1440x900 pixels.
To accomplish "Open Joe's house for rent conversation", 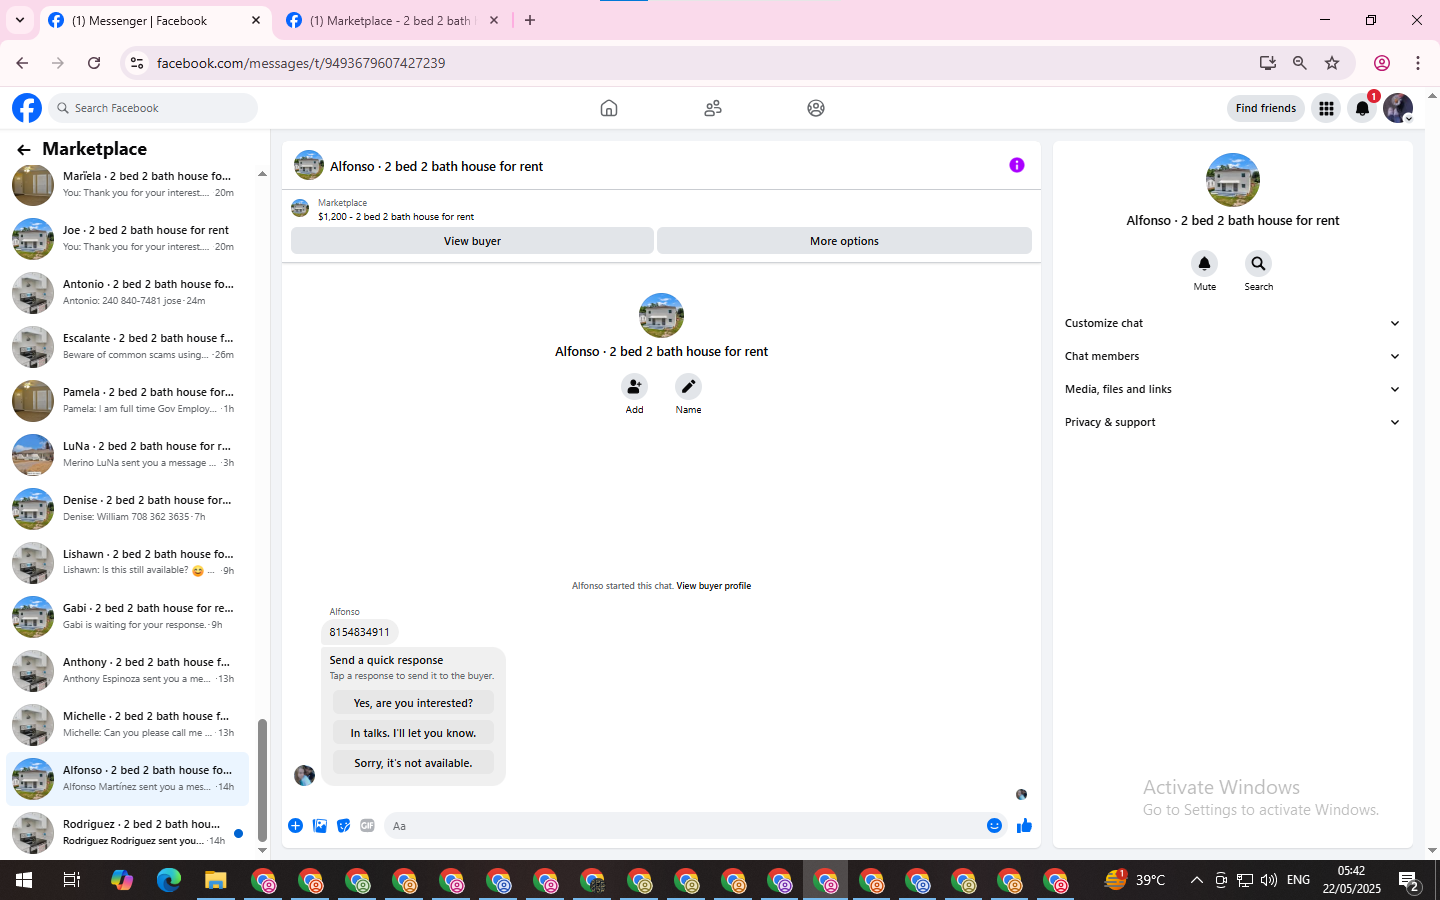I will click(127, 239).
